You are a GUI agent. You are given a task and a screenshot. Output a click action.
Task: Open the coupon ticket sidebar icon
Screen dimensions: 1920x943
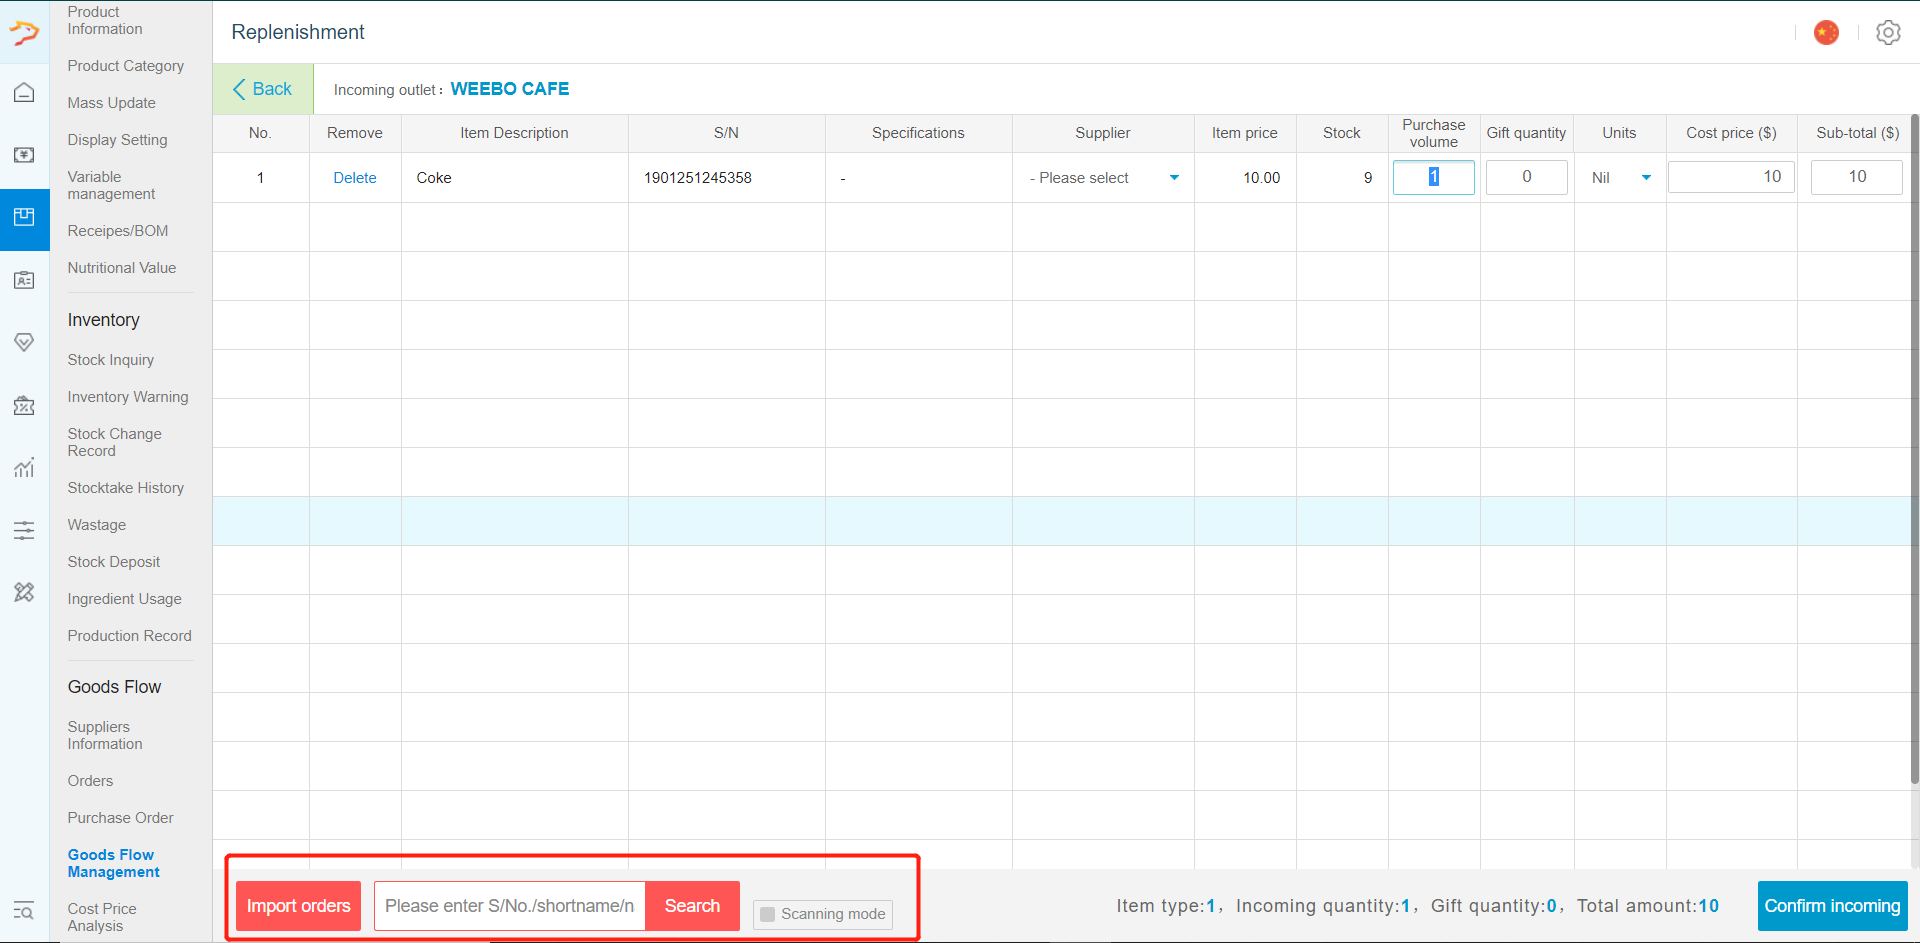click(24, 406)
